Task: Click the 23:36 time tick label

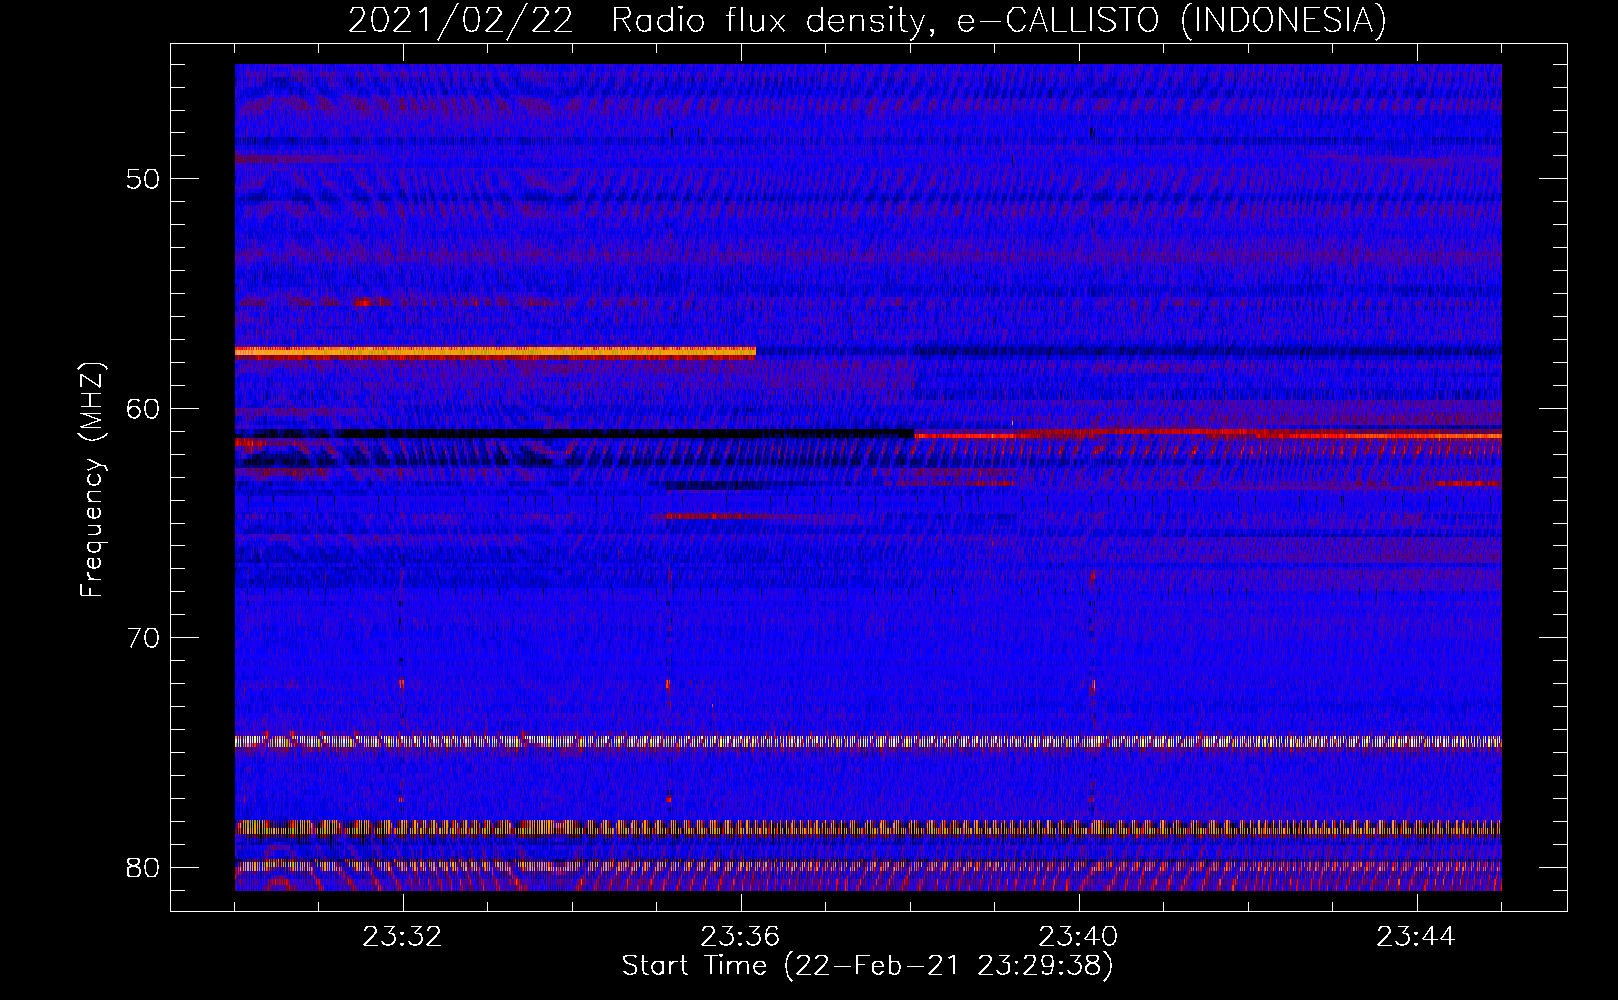Action: click(740, 937)
